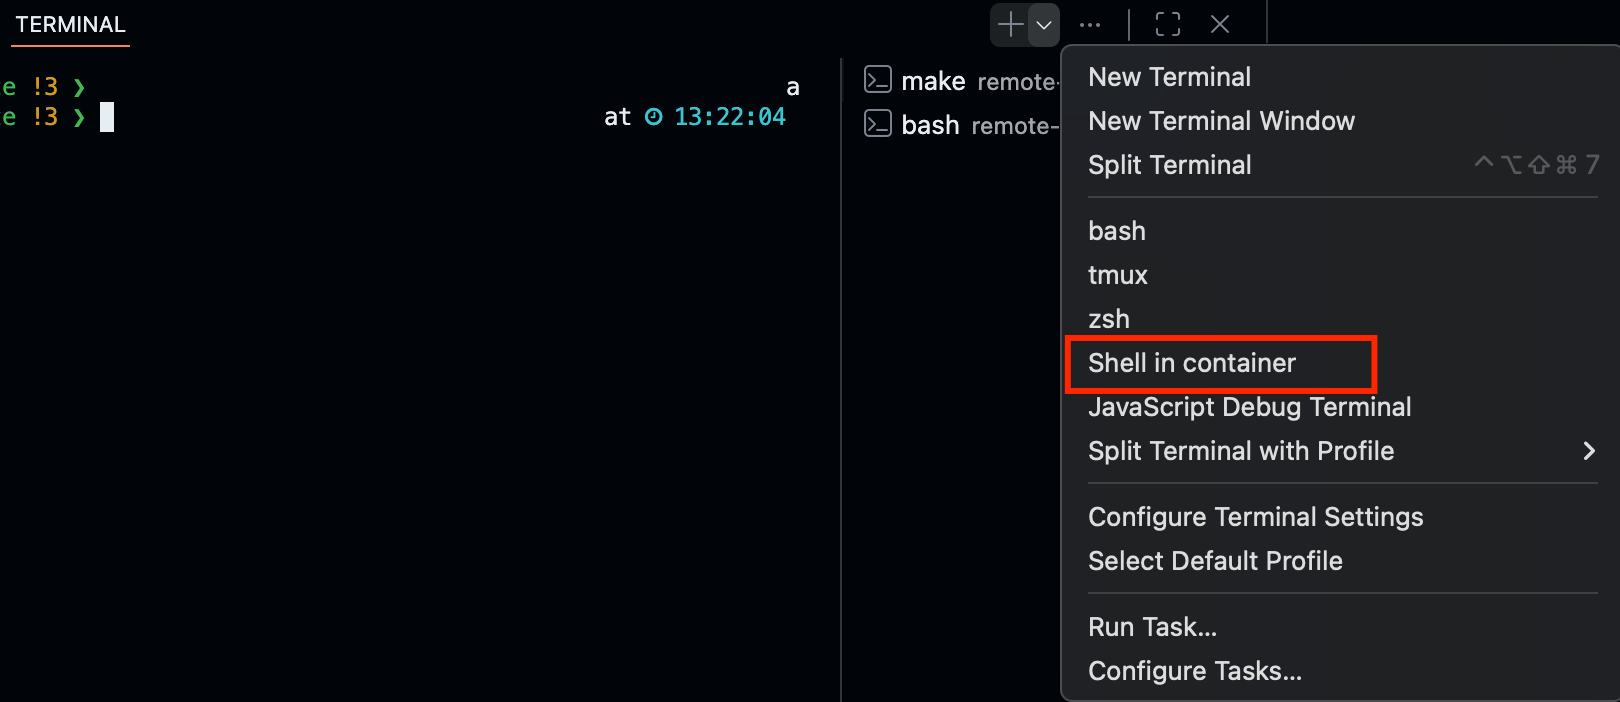Click the terminal icon beside the make session
This screenshot has width=1620, height=702.
coord(877,80)
